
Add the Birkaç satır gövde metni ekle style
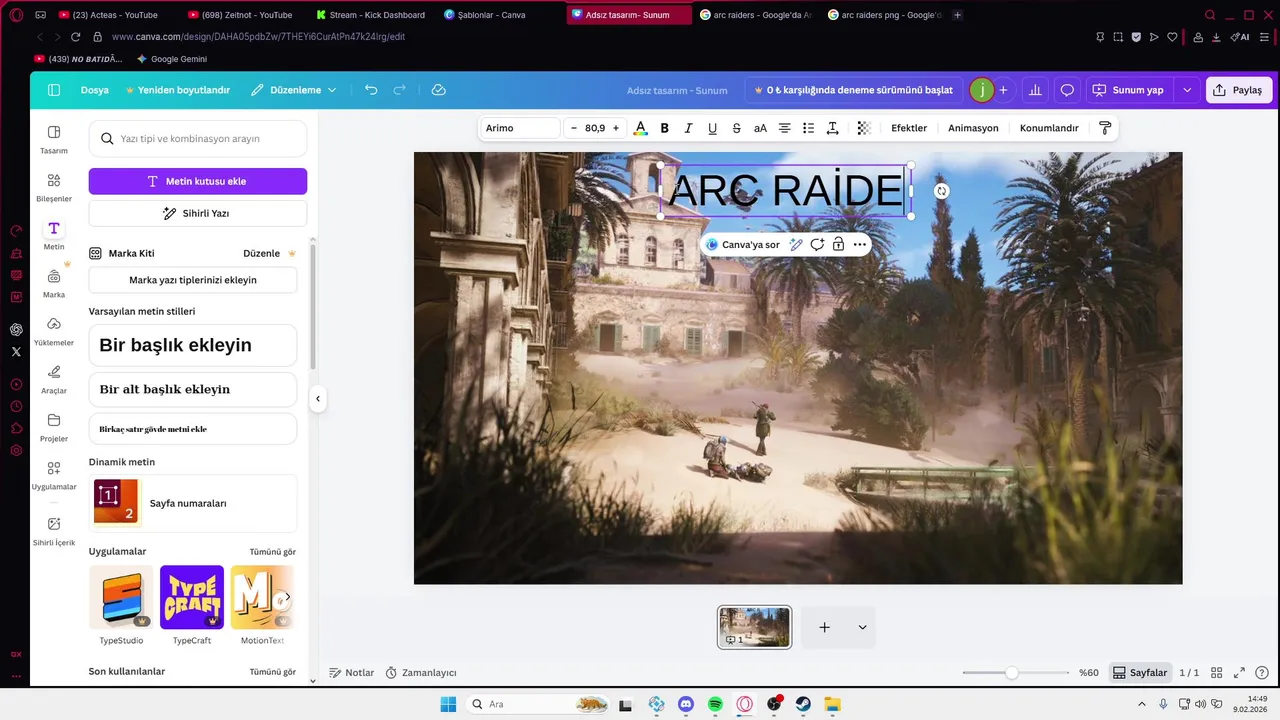click(193, 429)
